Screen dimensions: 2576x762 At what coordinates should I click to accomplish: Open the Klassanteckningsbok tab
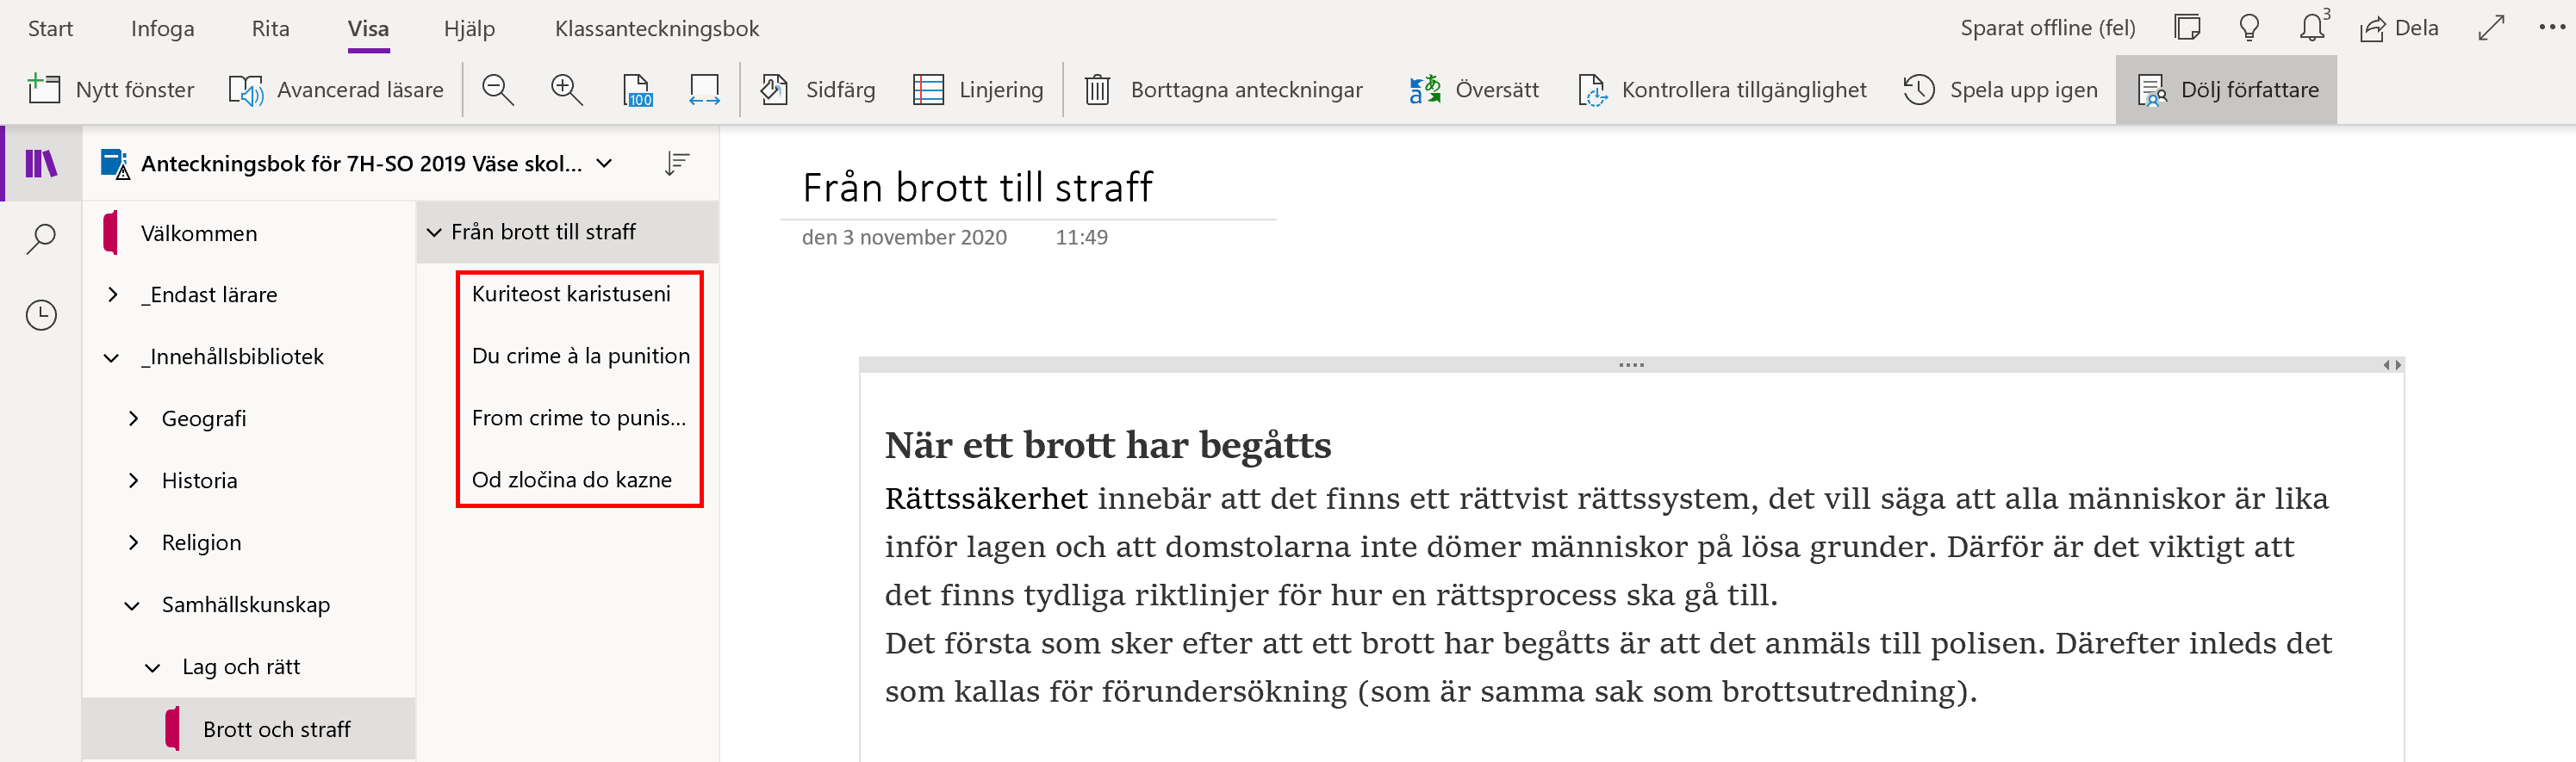point(657,28)
